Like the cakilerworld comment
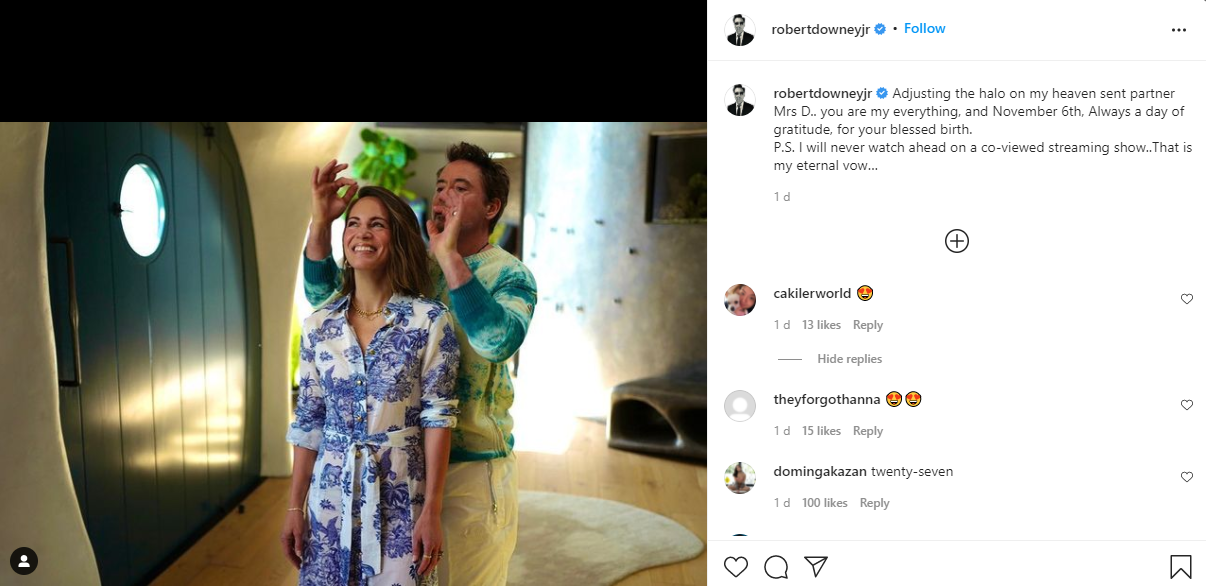 (1187, 299)
